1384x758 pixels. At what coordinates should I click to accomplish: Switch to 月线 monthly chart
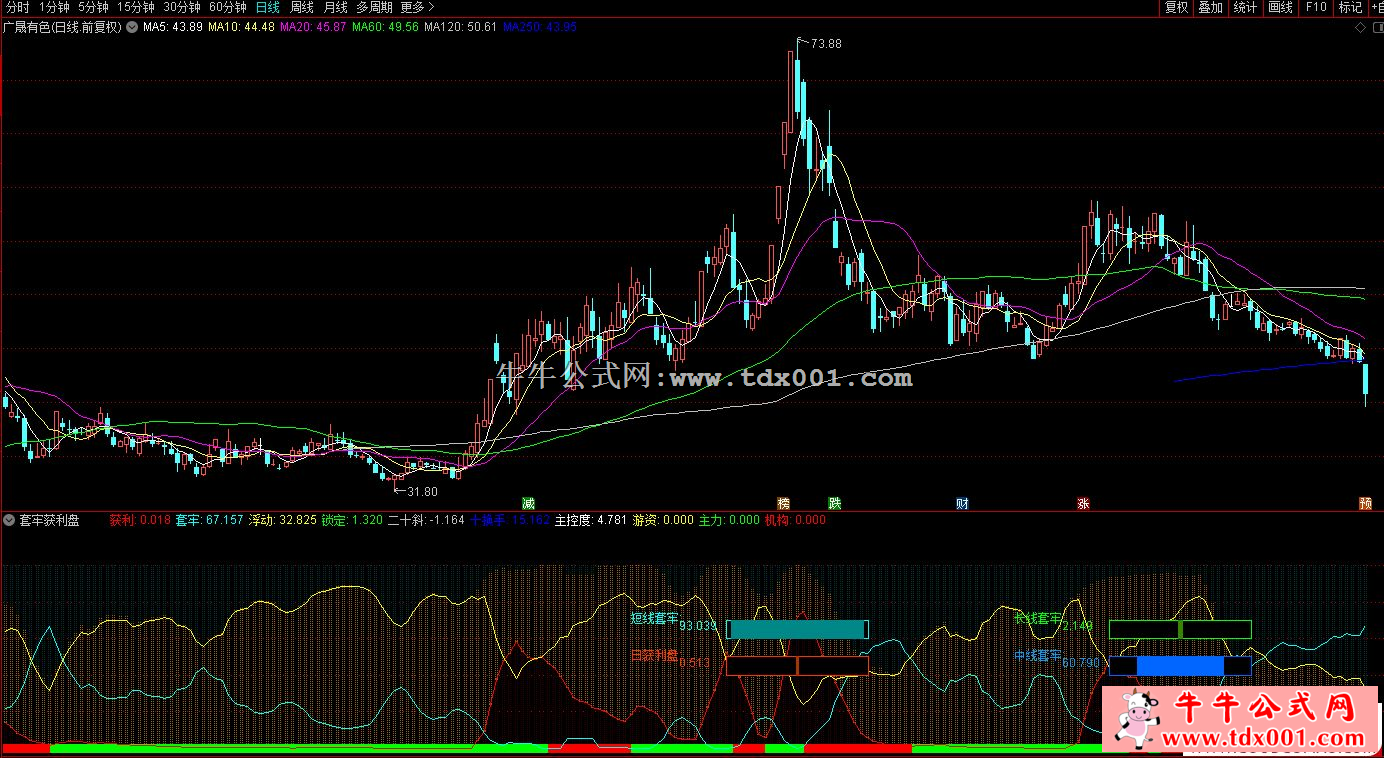pyautogui.click(x=335, y=7)
